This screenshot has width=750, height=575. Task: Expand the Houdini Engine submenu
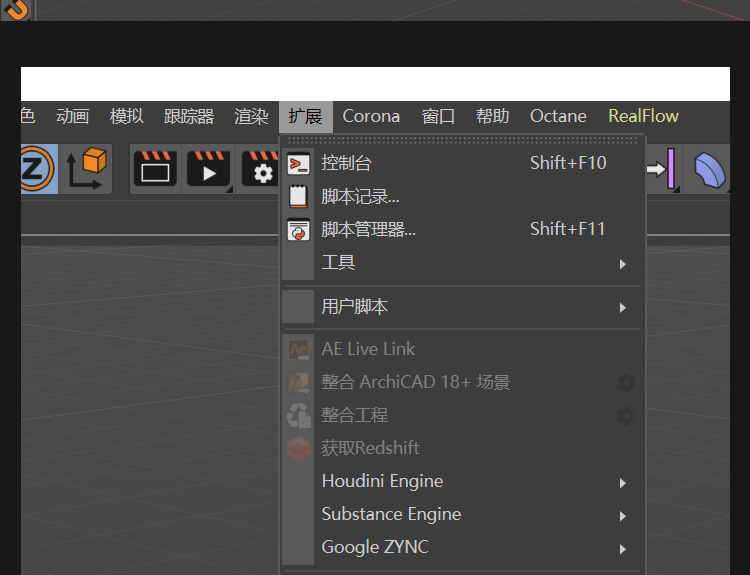click(463, 481)
